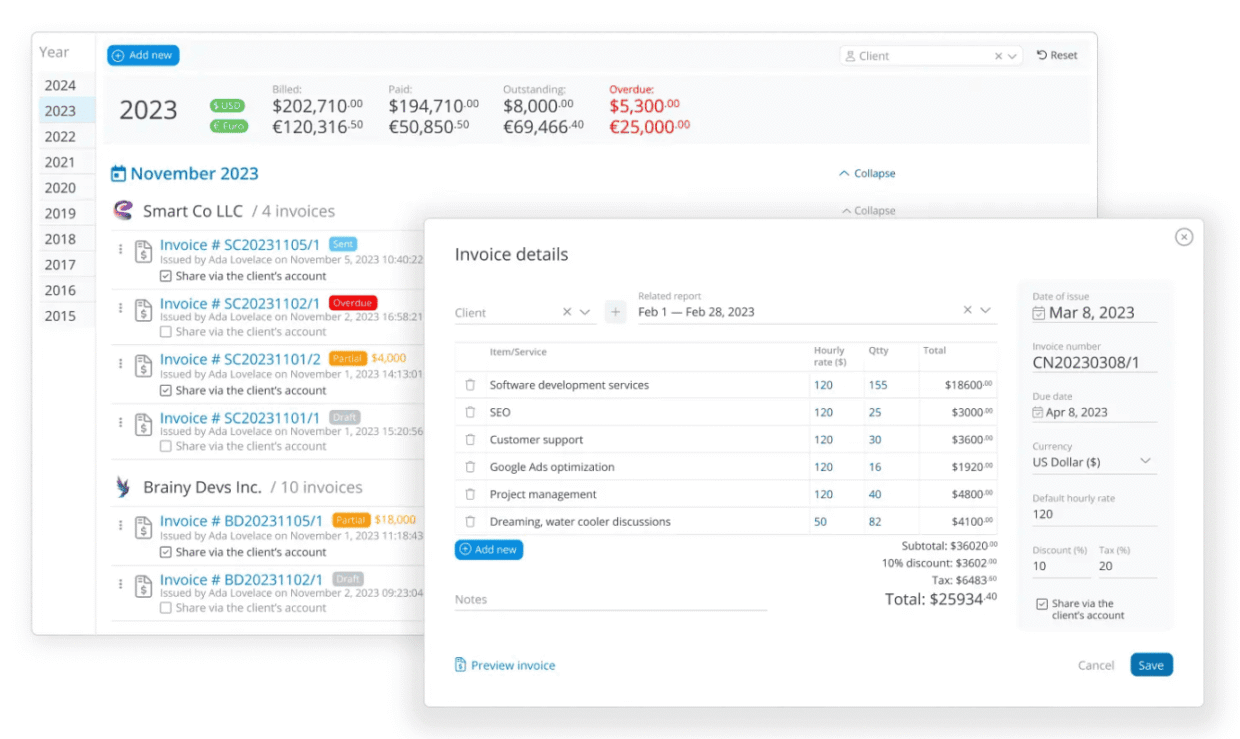1240x739 pixels.
Task: Uncheck Share via client's account for SC20231101/2
Action: (x=166, y=391)
